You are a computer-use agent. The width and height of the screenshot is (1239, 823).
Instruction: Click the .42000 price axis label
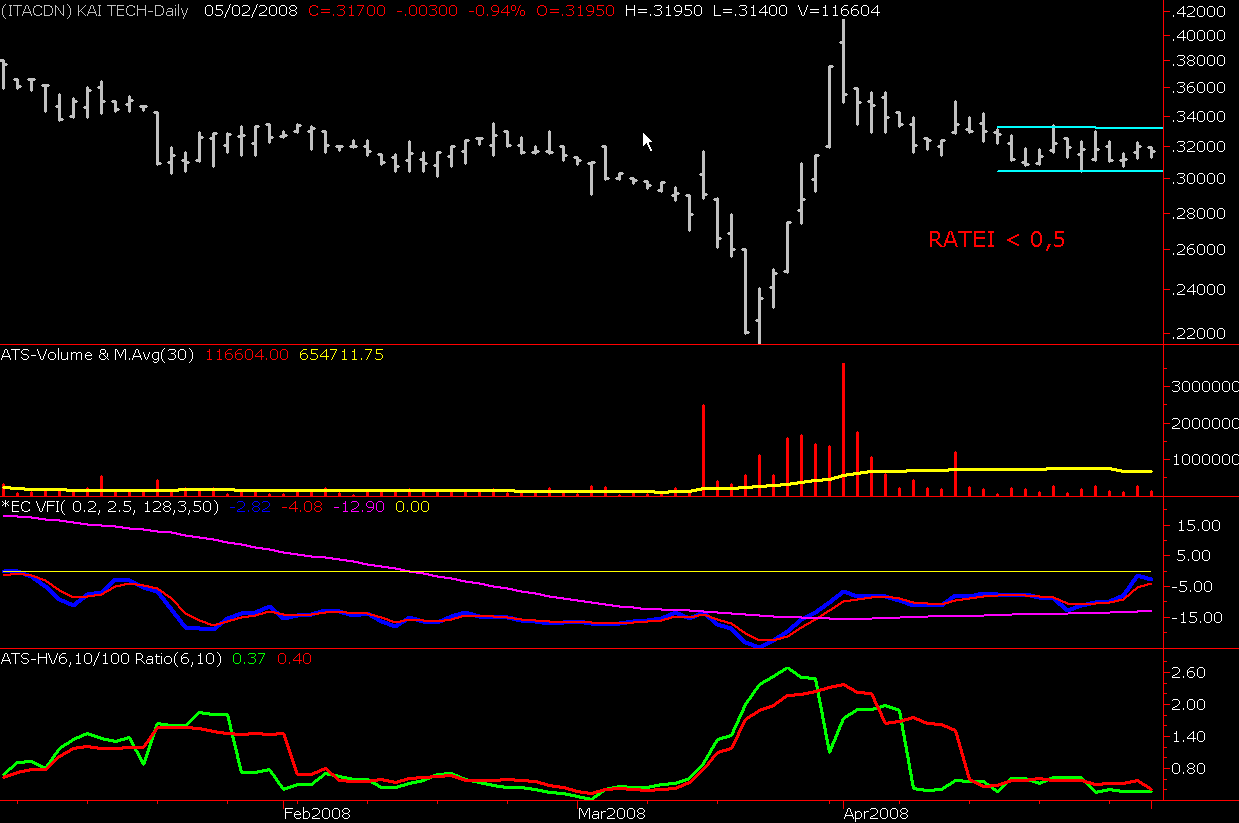pos(1200,12)
